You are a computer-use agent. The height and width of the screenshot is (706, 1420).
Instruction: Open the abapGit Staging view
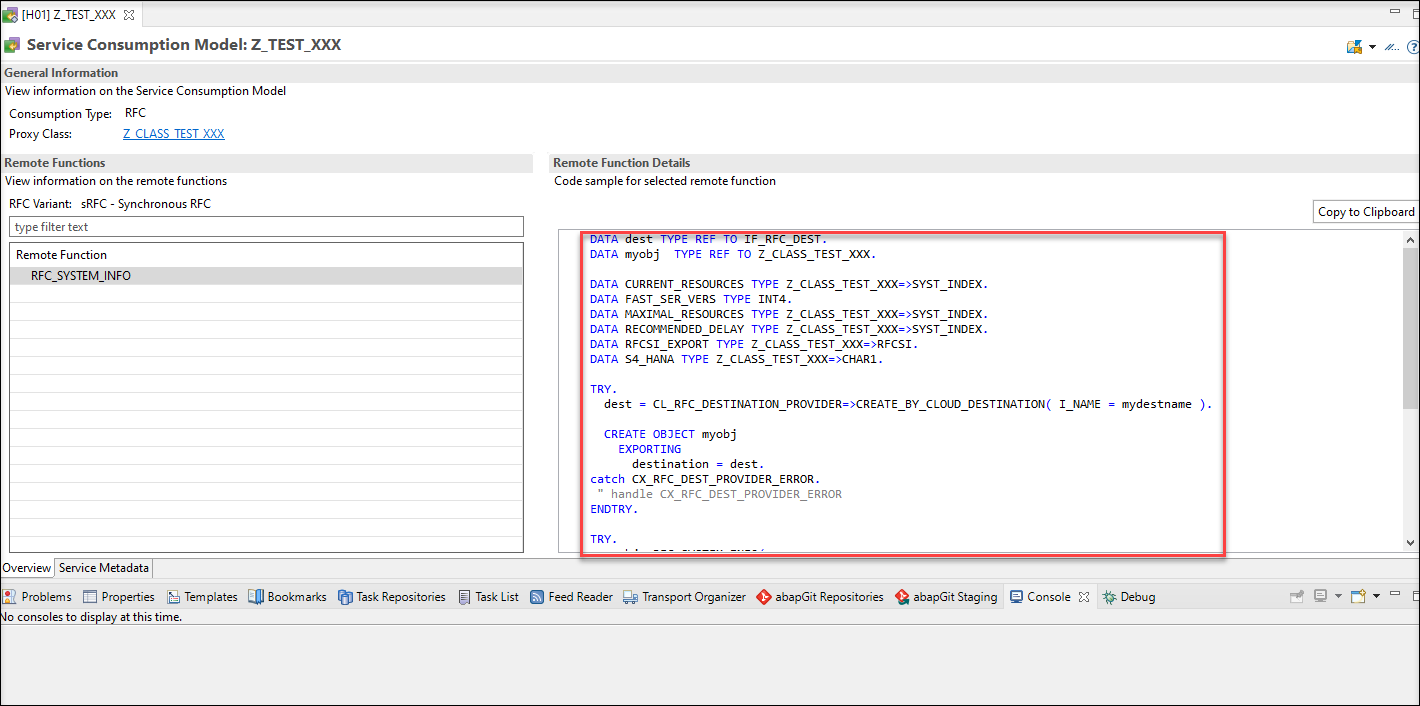pyautogui.click(x=946, y=597)
